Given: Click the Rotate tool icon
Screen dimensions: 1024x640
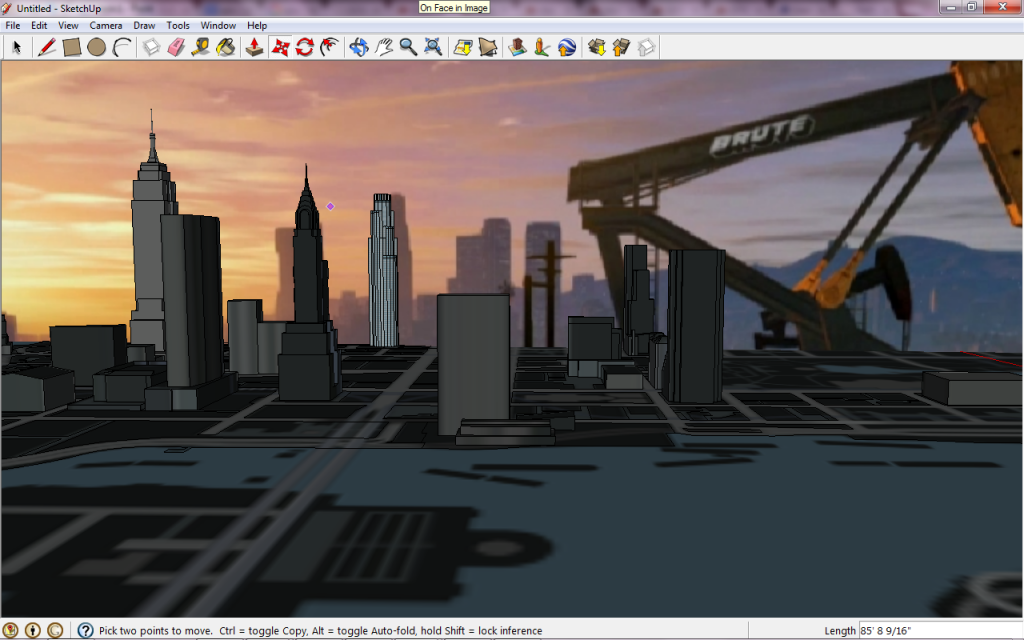Looking at the screenshot, I should tap(305, 47).
